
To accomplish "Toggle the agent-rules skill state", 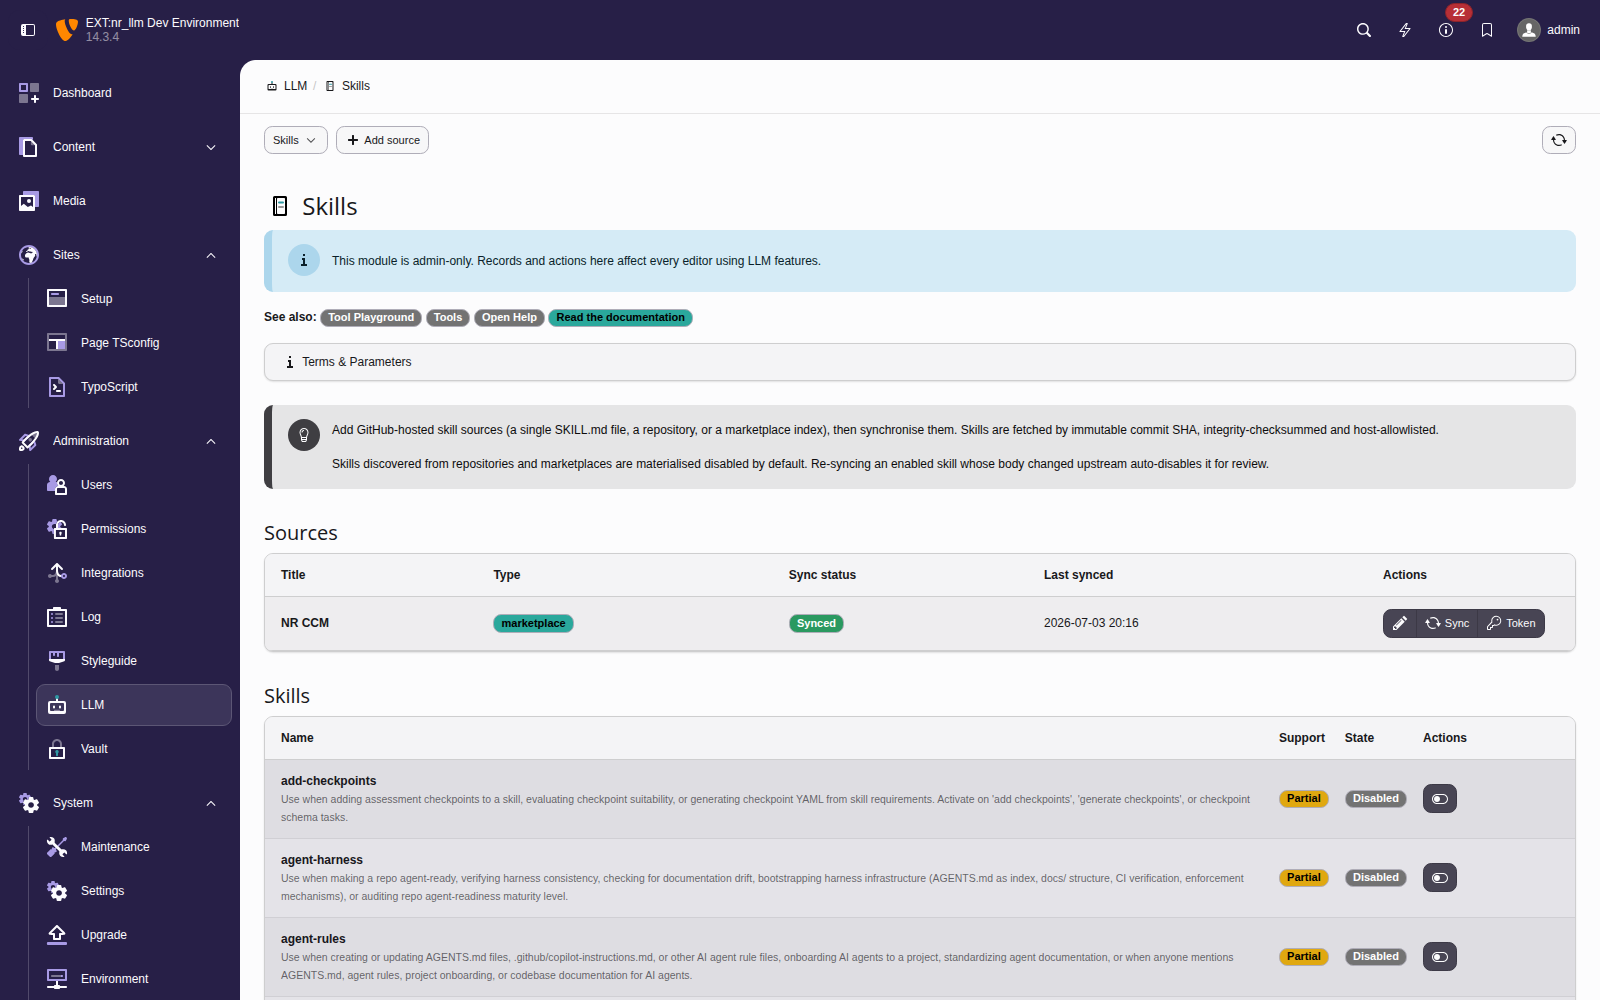I will point(1440,957).
